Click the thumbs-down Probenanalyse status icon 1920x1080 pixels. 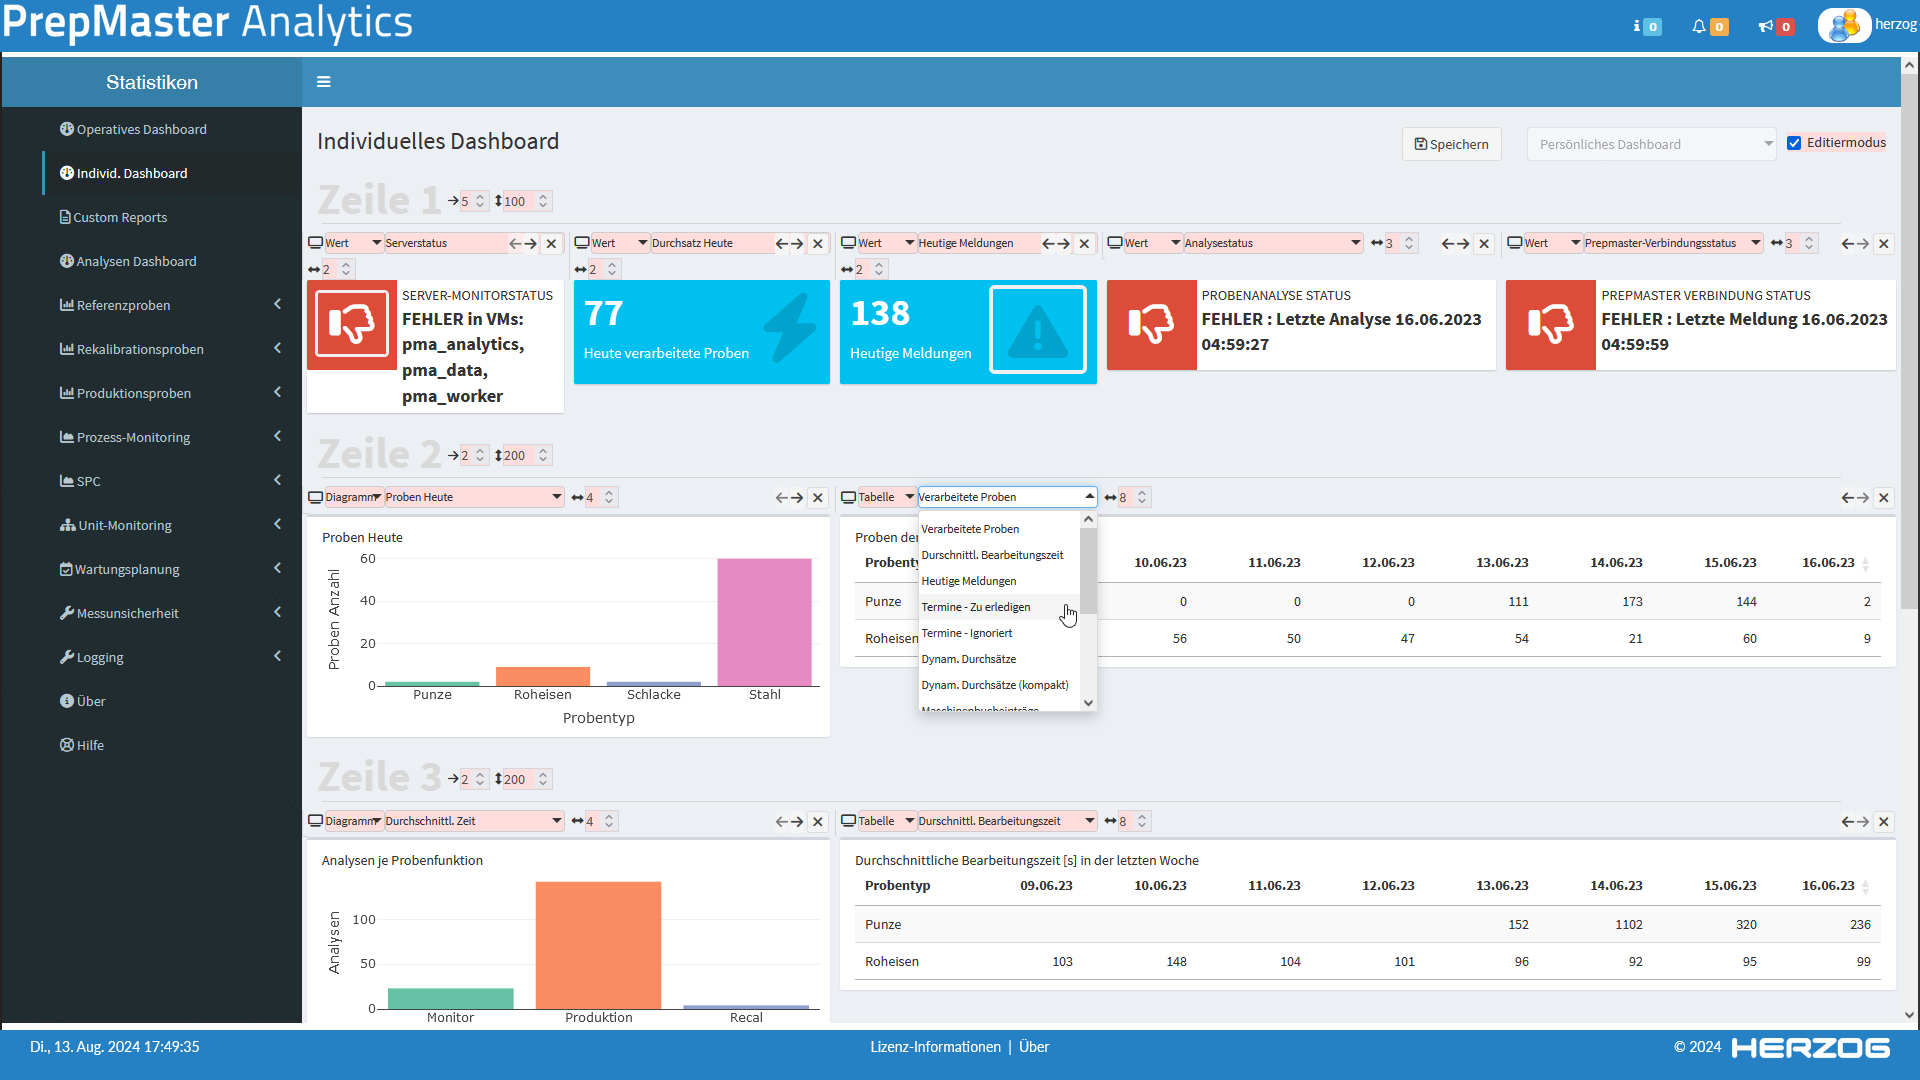[1151, 324]
